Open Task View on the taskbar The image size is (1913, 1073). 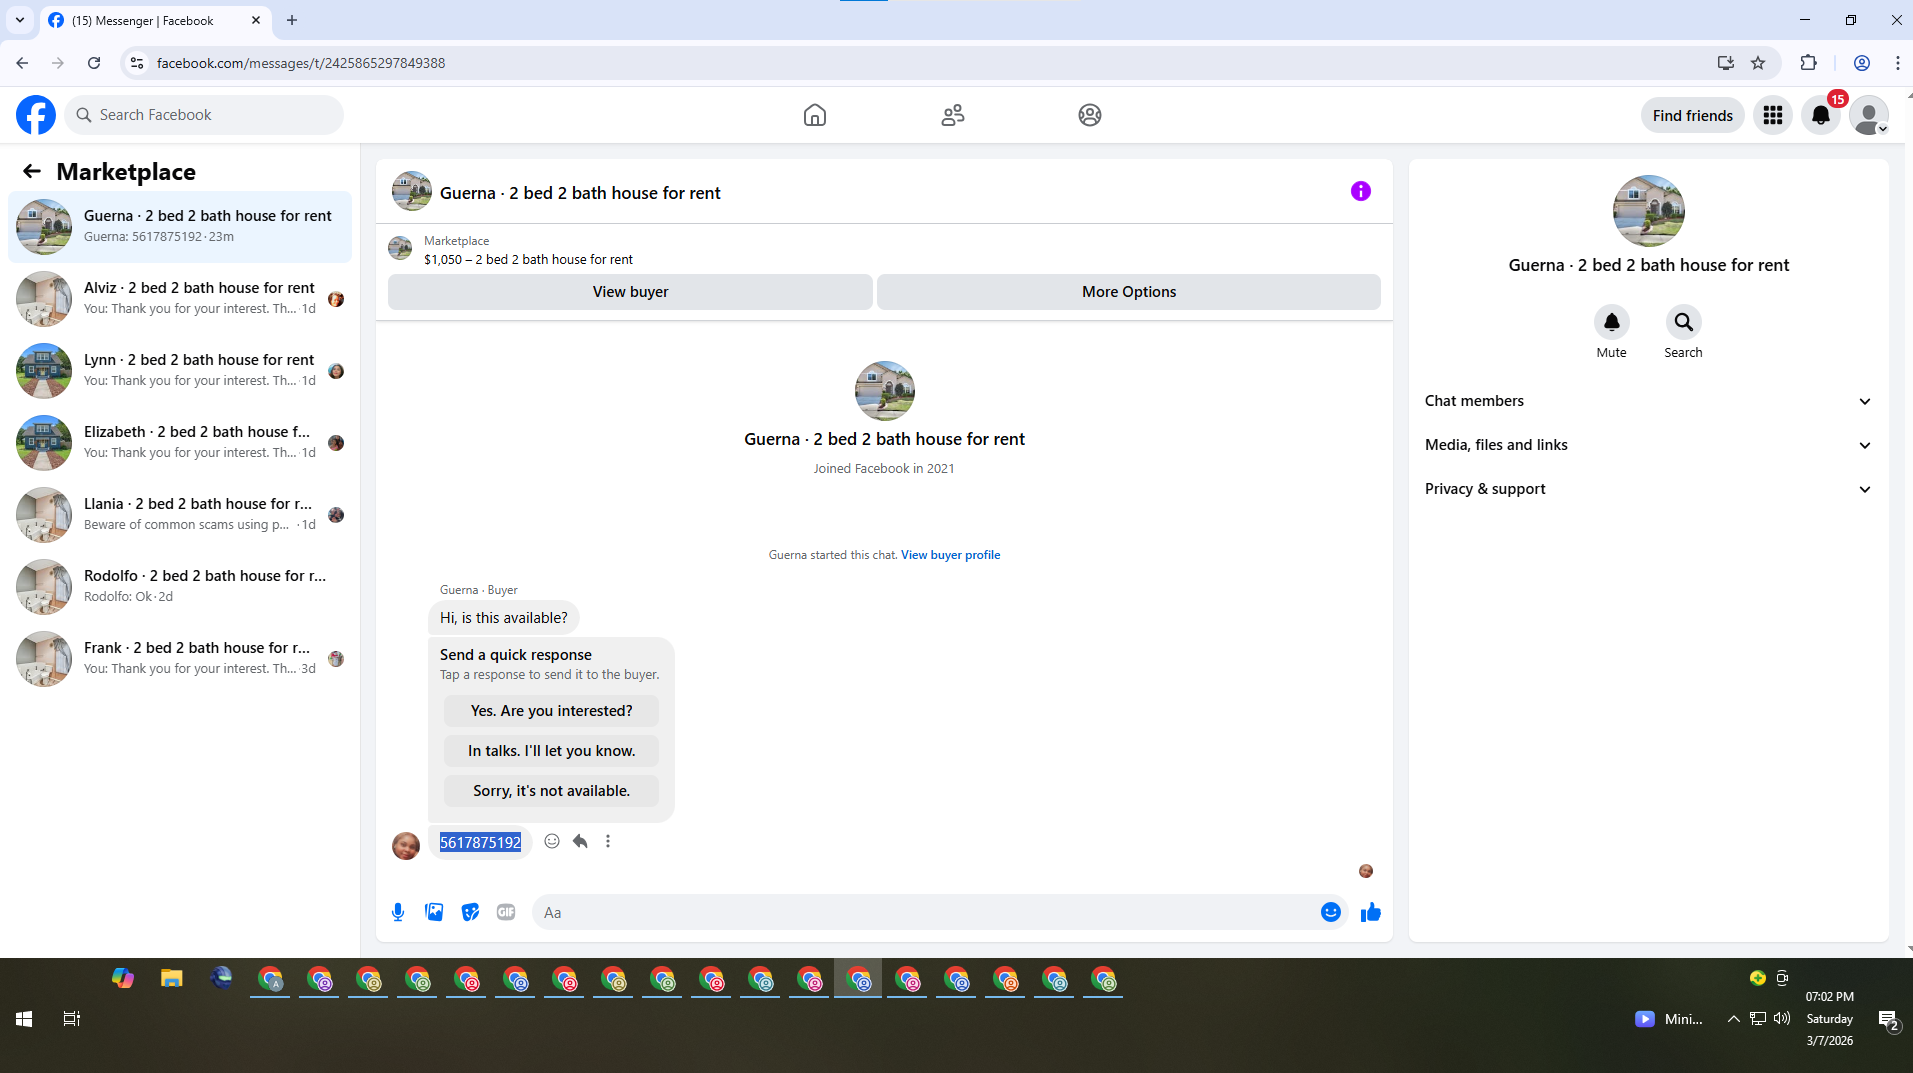coord(72,1019)
